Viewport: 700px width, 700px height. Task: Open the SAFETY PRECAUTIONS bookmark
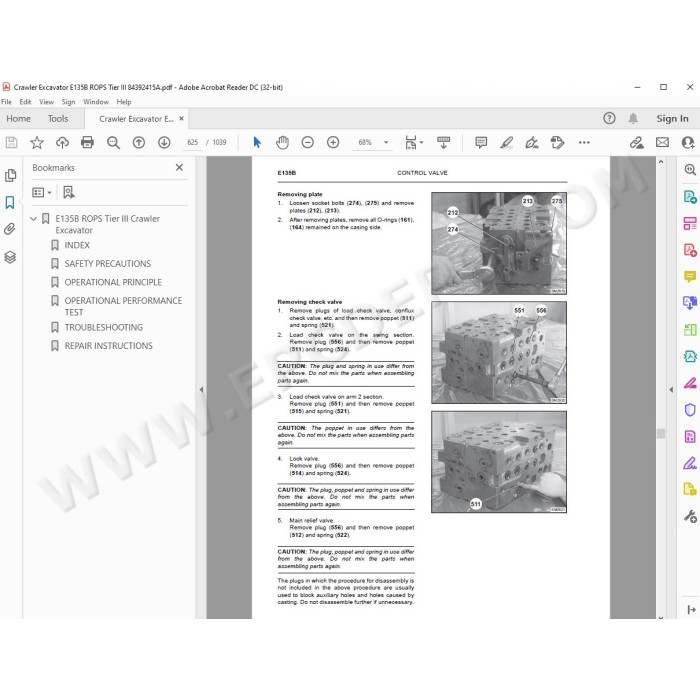pos(108,264)
